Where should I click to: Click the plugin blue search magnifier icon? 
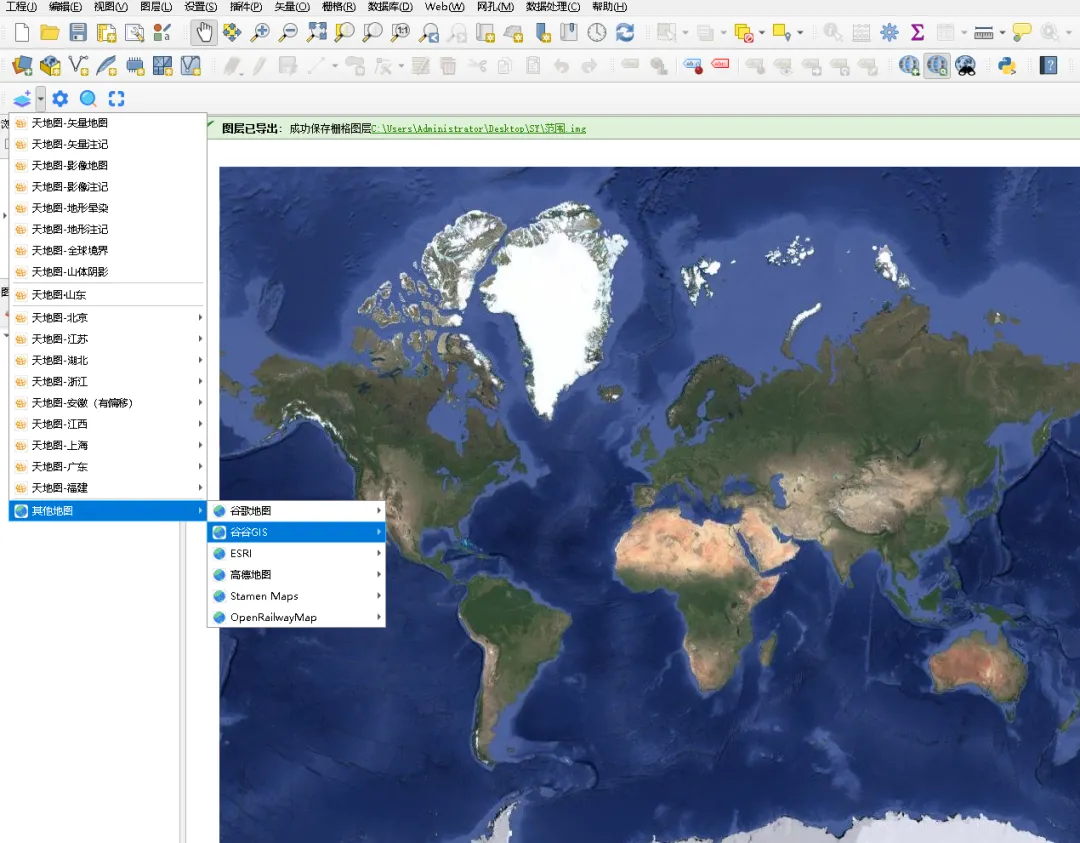pyautogui.click(x=88, y=98)
